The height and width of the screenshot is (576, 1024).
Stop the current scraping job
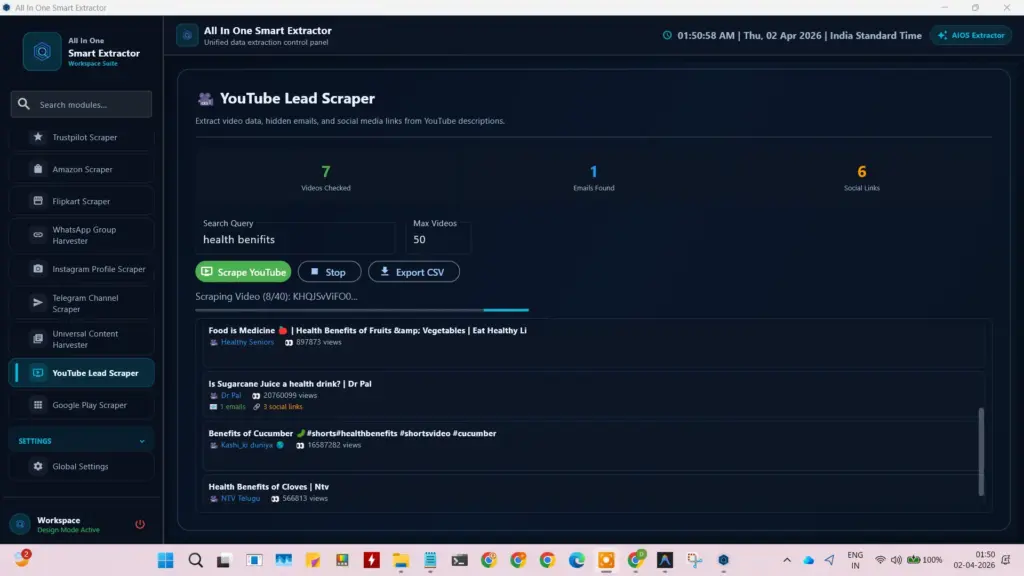tap(329, 272)
